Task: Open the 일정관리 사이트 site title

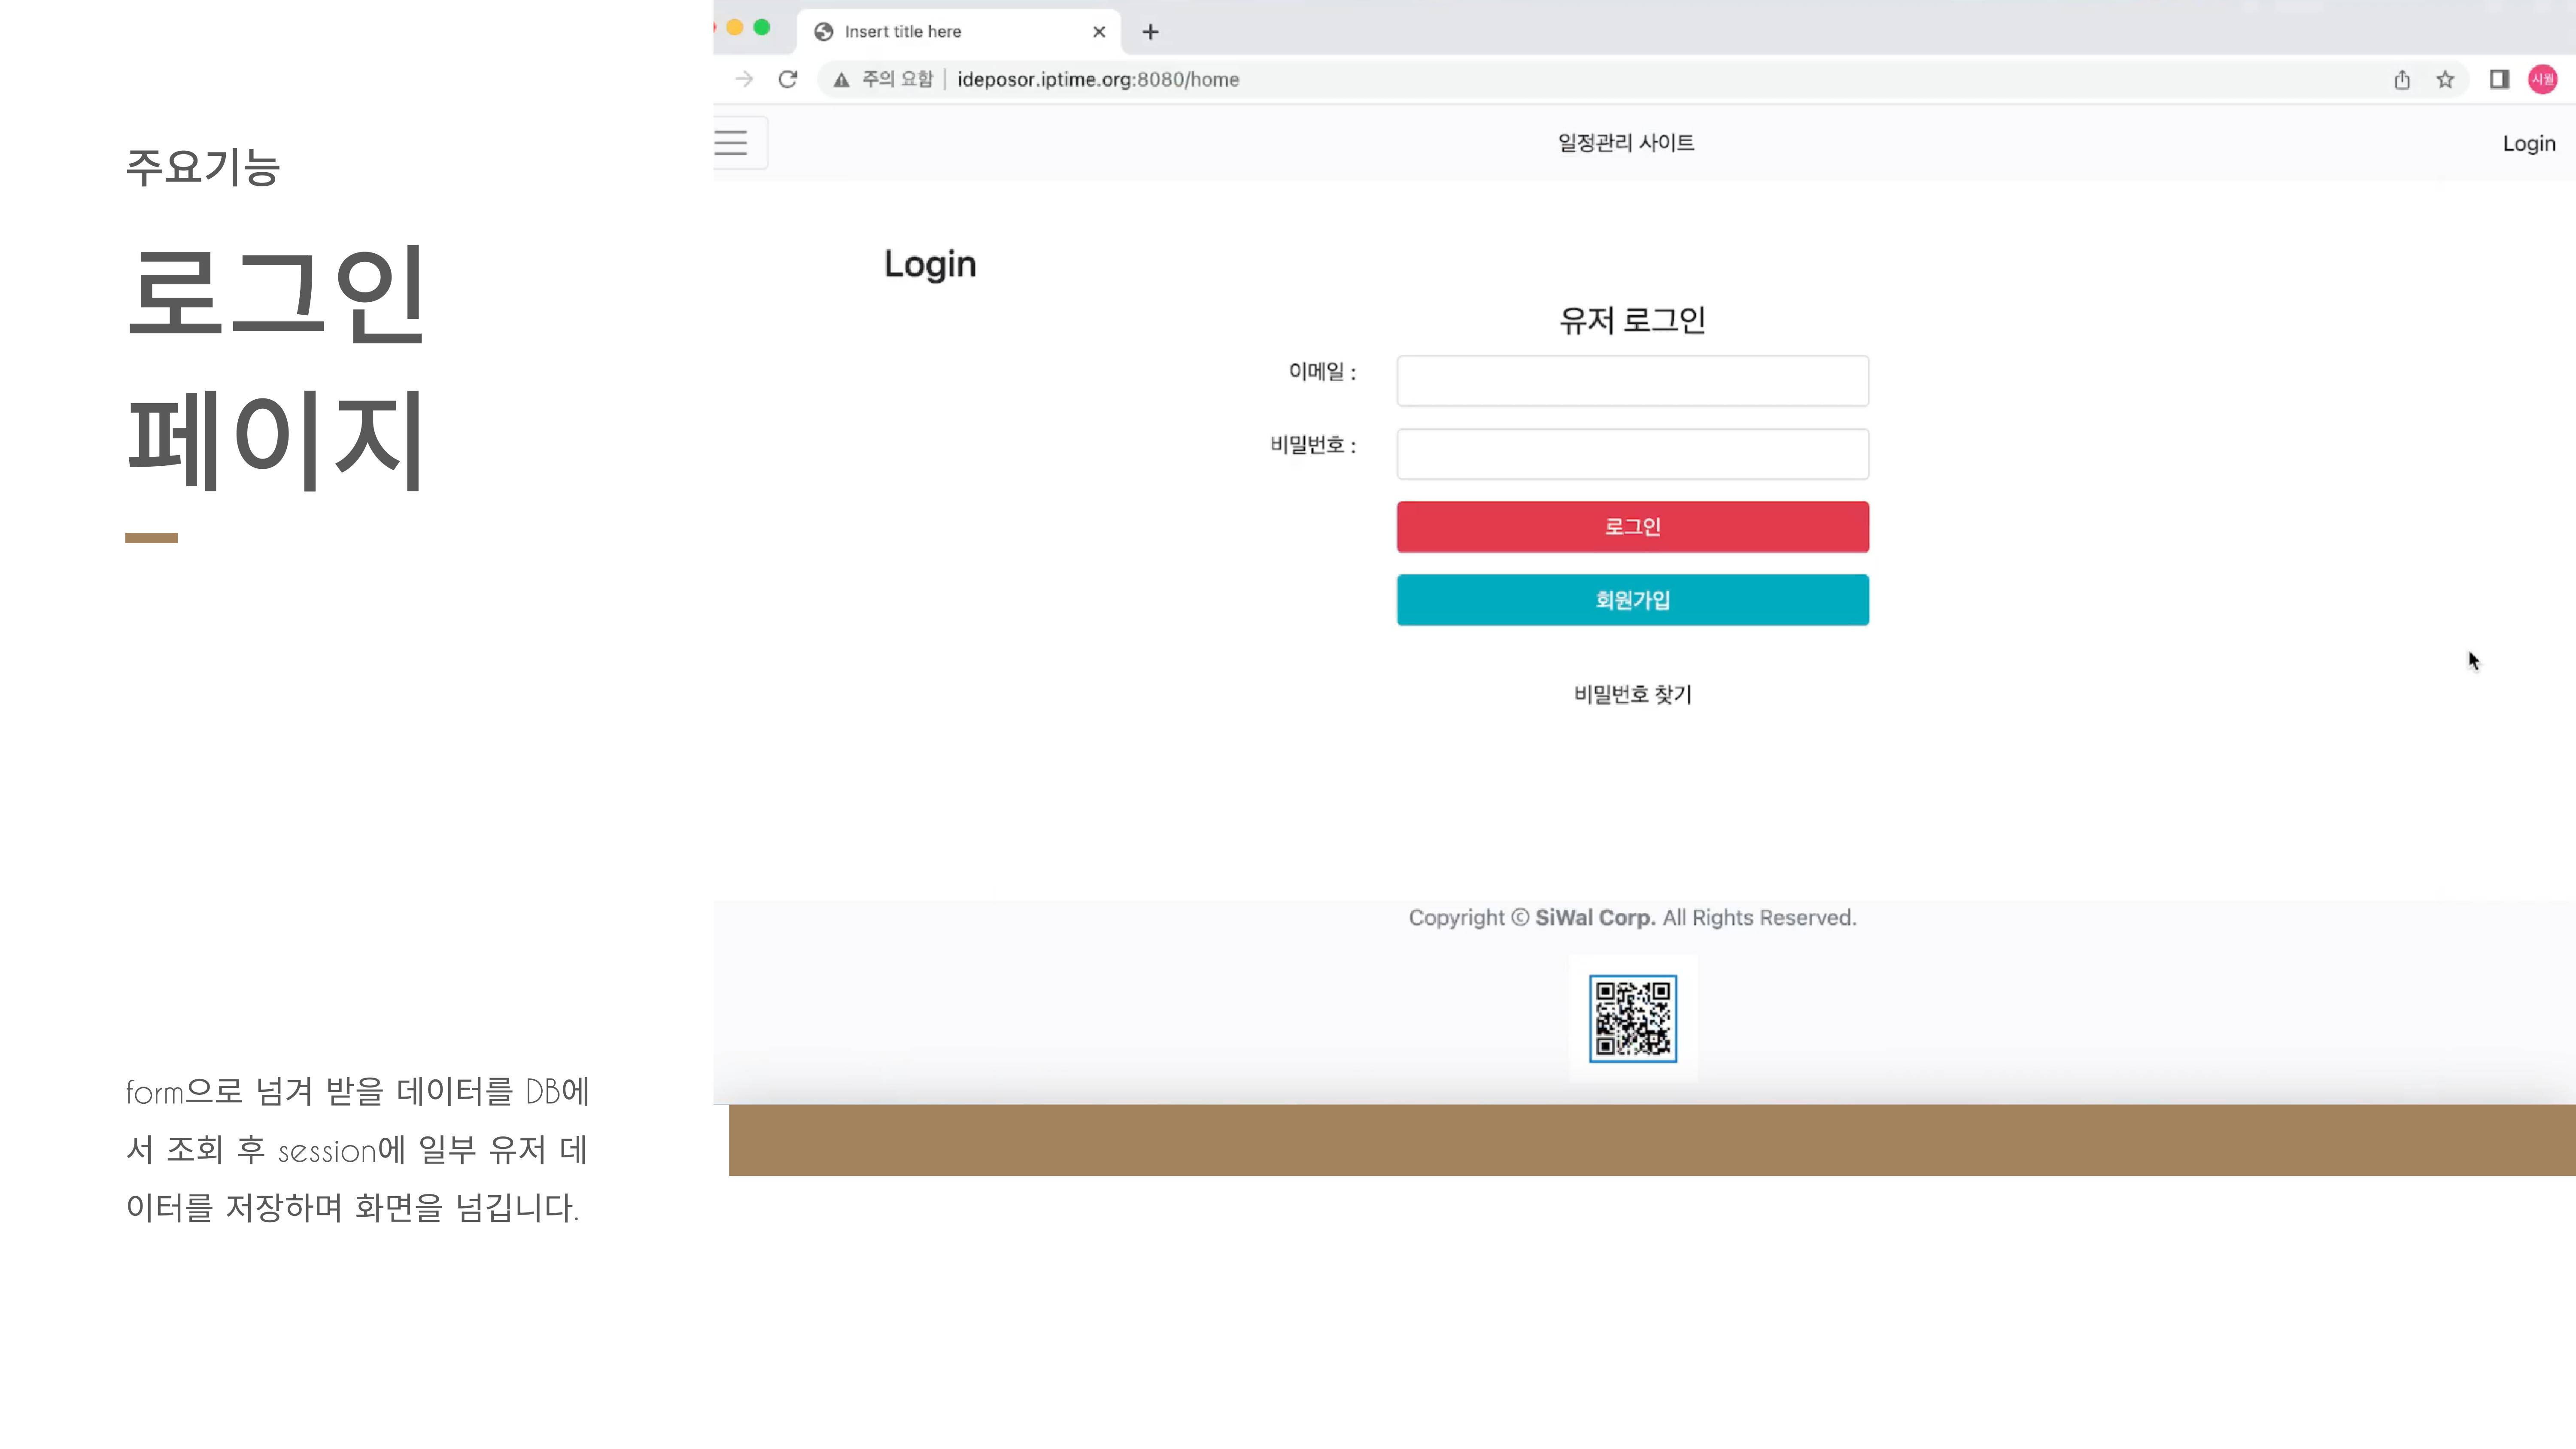Action: (1626, 143)
